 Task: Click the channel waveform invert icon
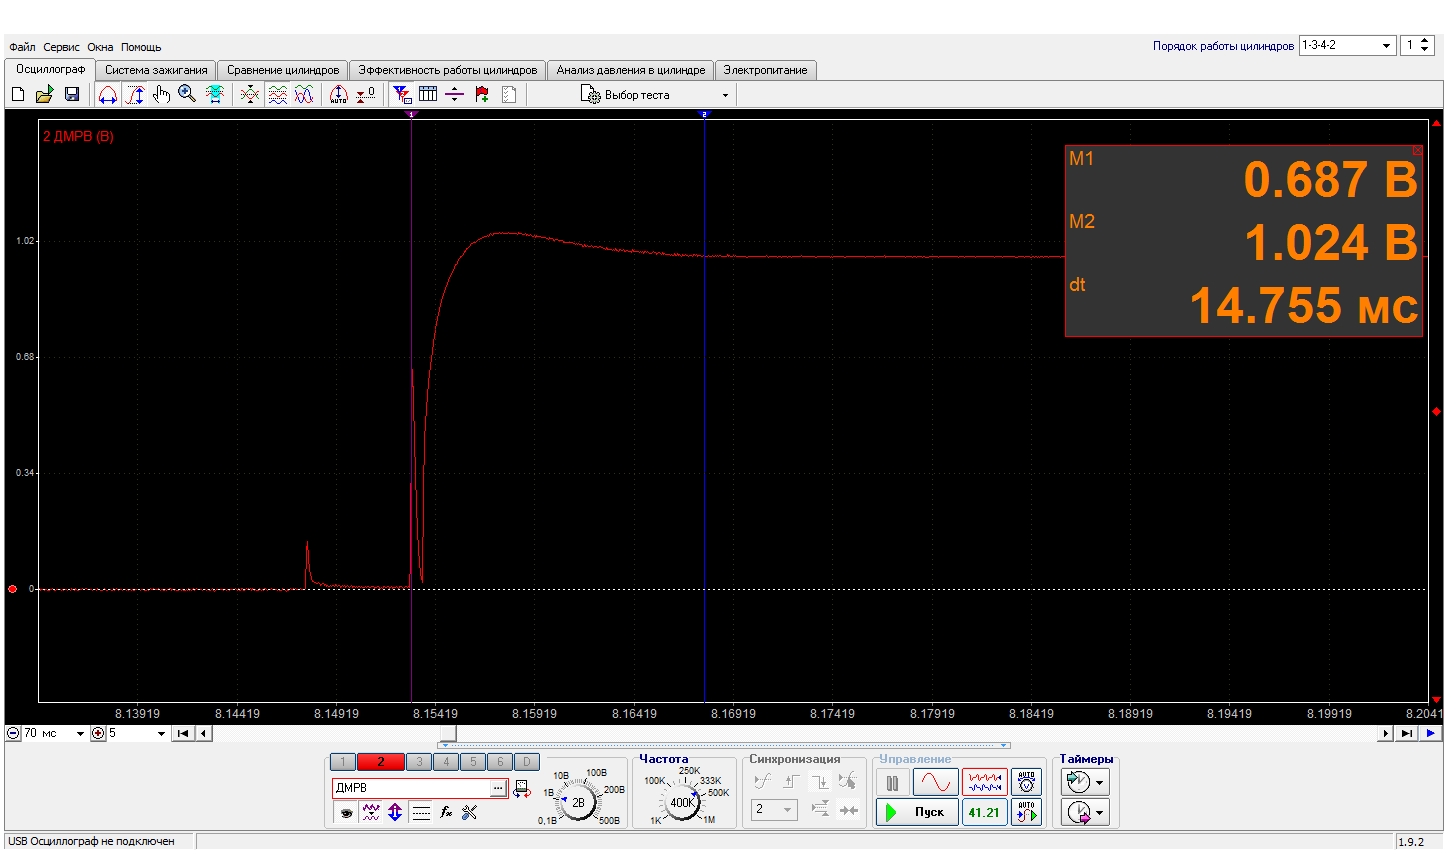point(371,812)
